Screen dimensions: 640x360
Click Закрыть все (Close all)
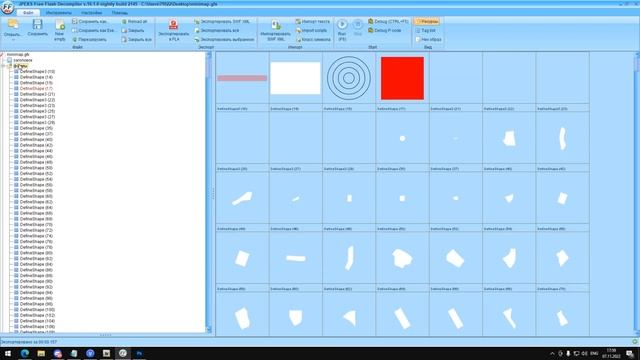(136, 40)
